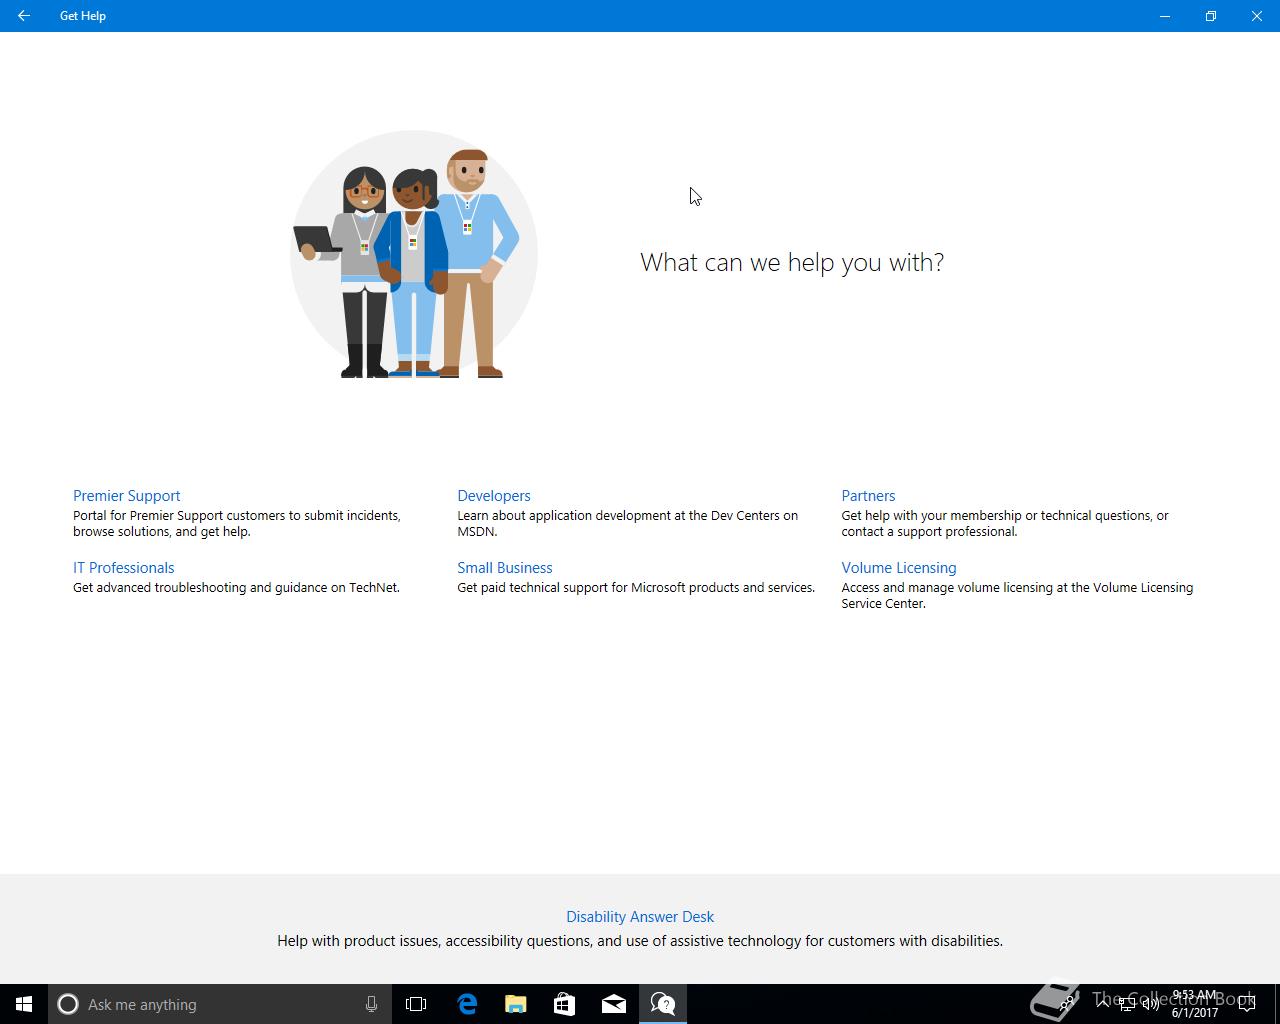The width and height of the screenshot is (1280, 1024).
Task: Go back using the back arrow
Action: click(24, 16)
